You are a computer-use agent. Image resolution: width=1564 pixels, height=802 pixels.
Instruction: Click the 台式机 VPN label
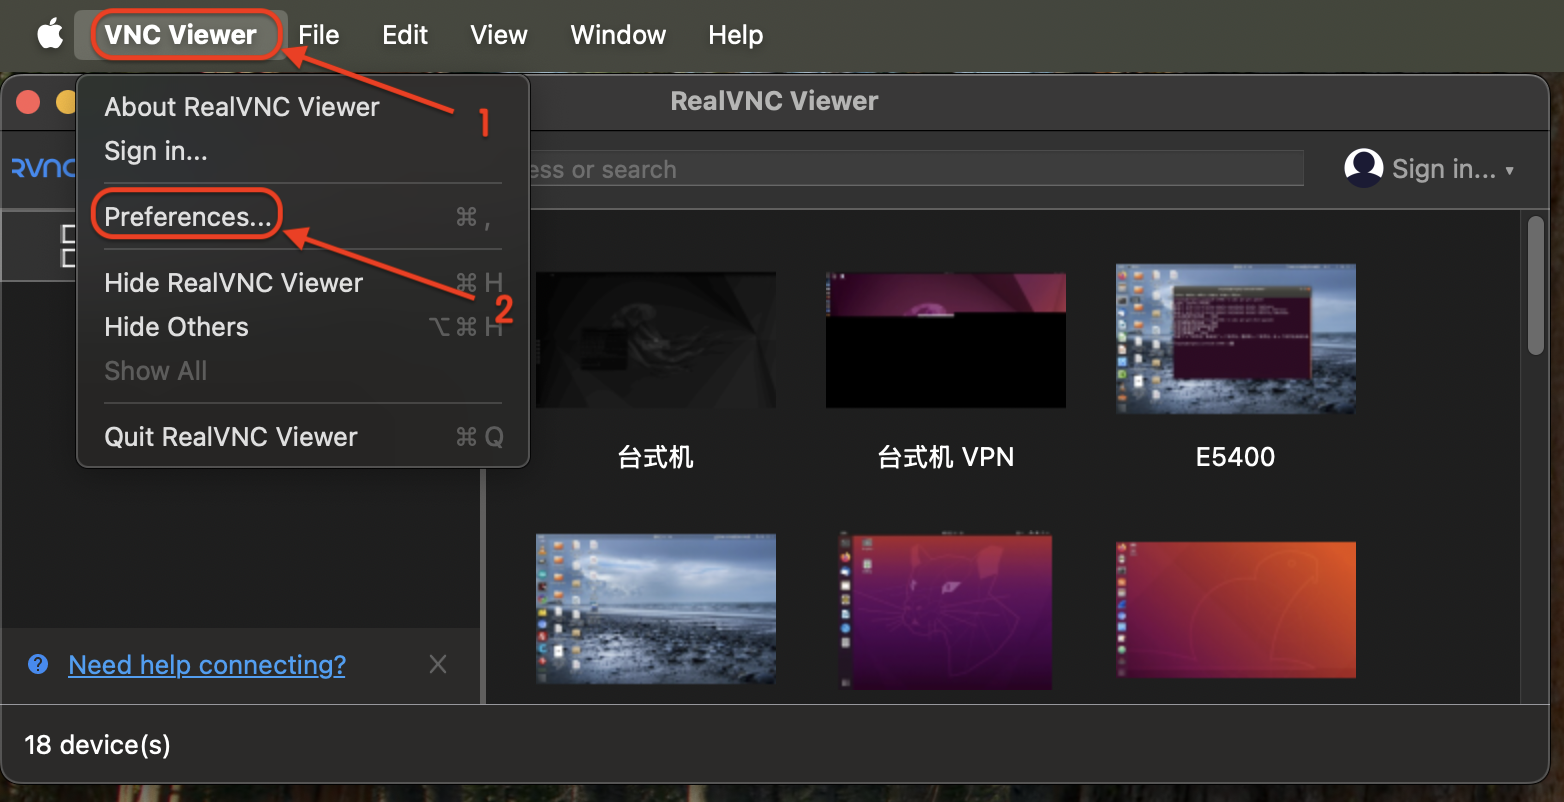(946, 457)
